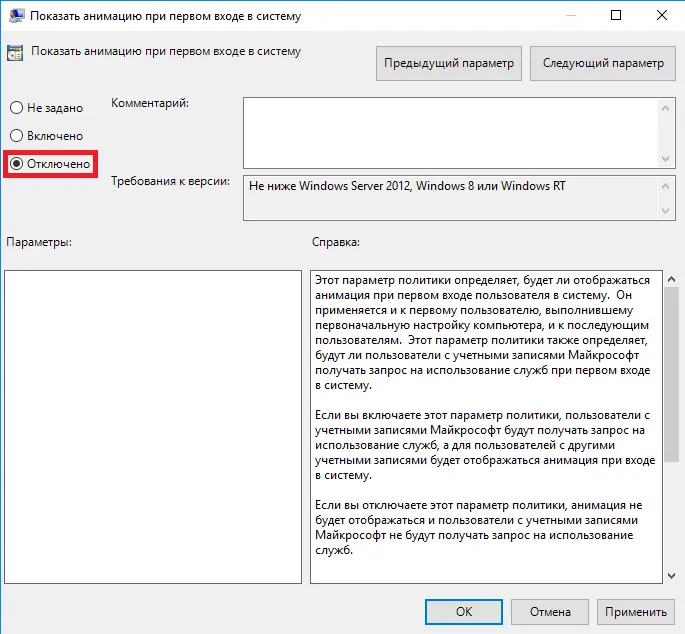
Task: Click the 'Применить' button
Action: coord(636,611)
